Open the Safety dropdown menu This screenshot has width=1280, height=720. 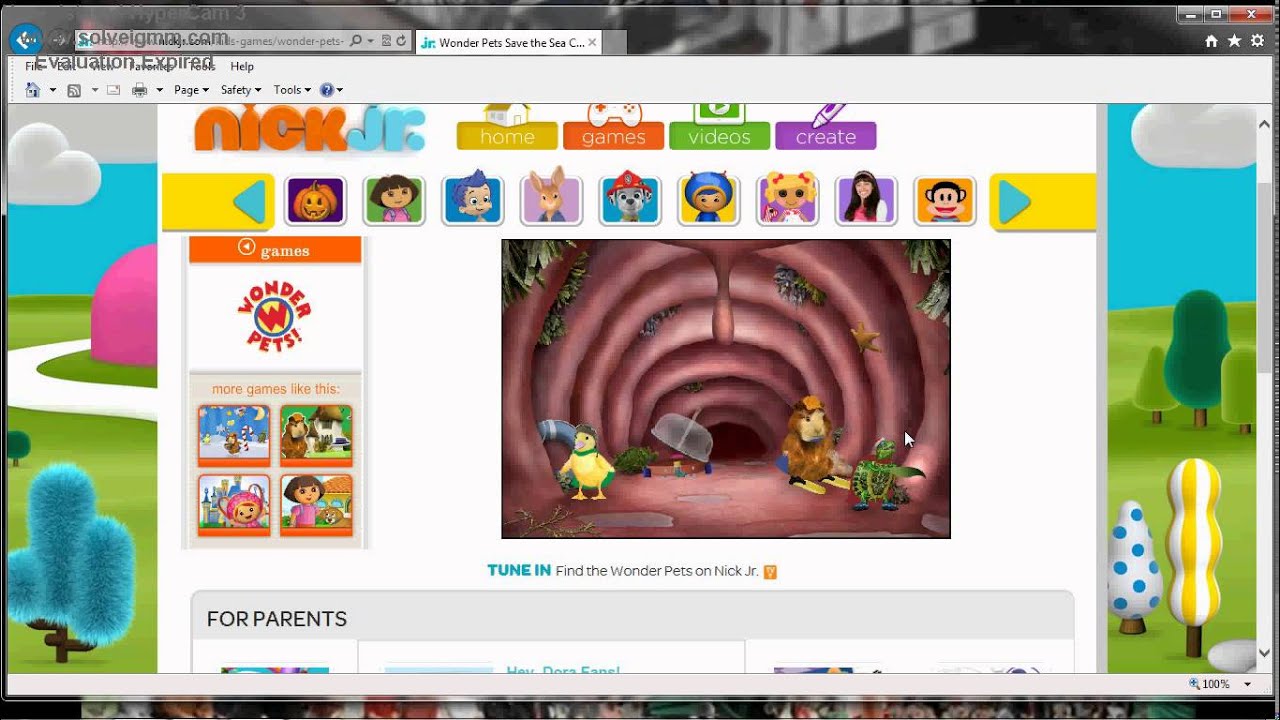point(240,90)
